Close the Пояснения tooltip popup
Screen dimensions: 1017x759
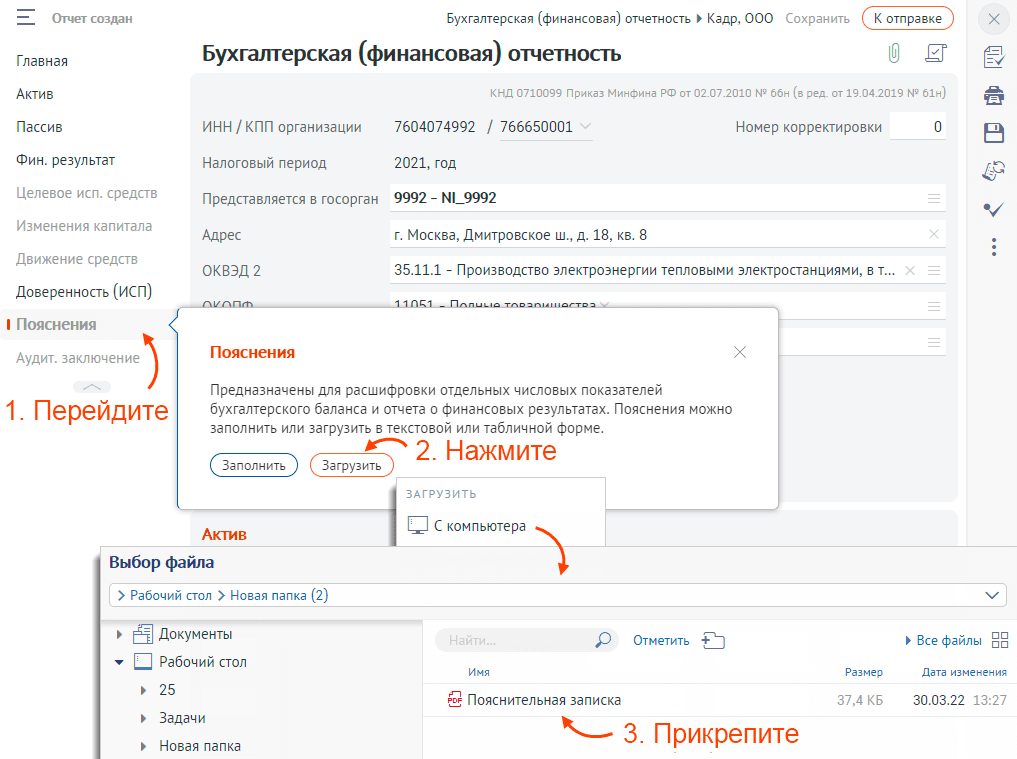pos(739,352)
